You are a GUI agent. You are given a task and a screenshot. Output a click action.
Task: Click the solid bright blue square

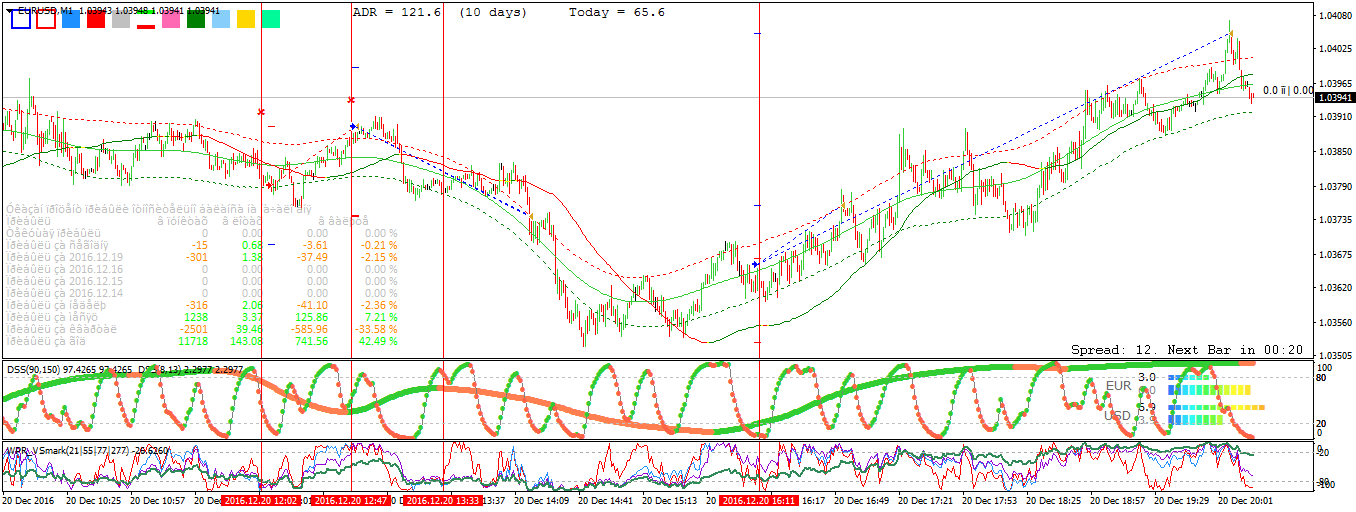tap(71, 19)
